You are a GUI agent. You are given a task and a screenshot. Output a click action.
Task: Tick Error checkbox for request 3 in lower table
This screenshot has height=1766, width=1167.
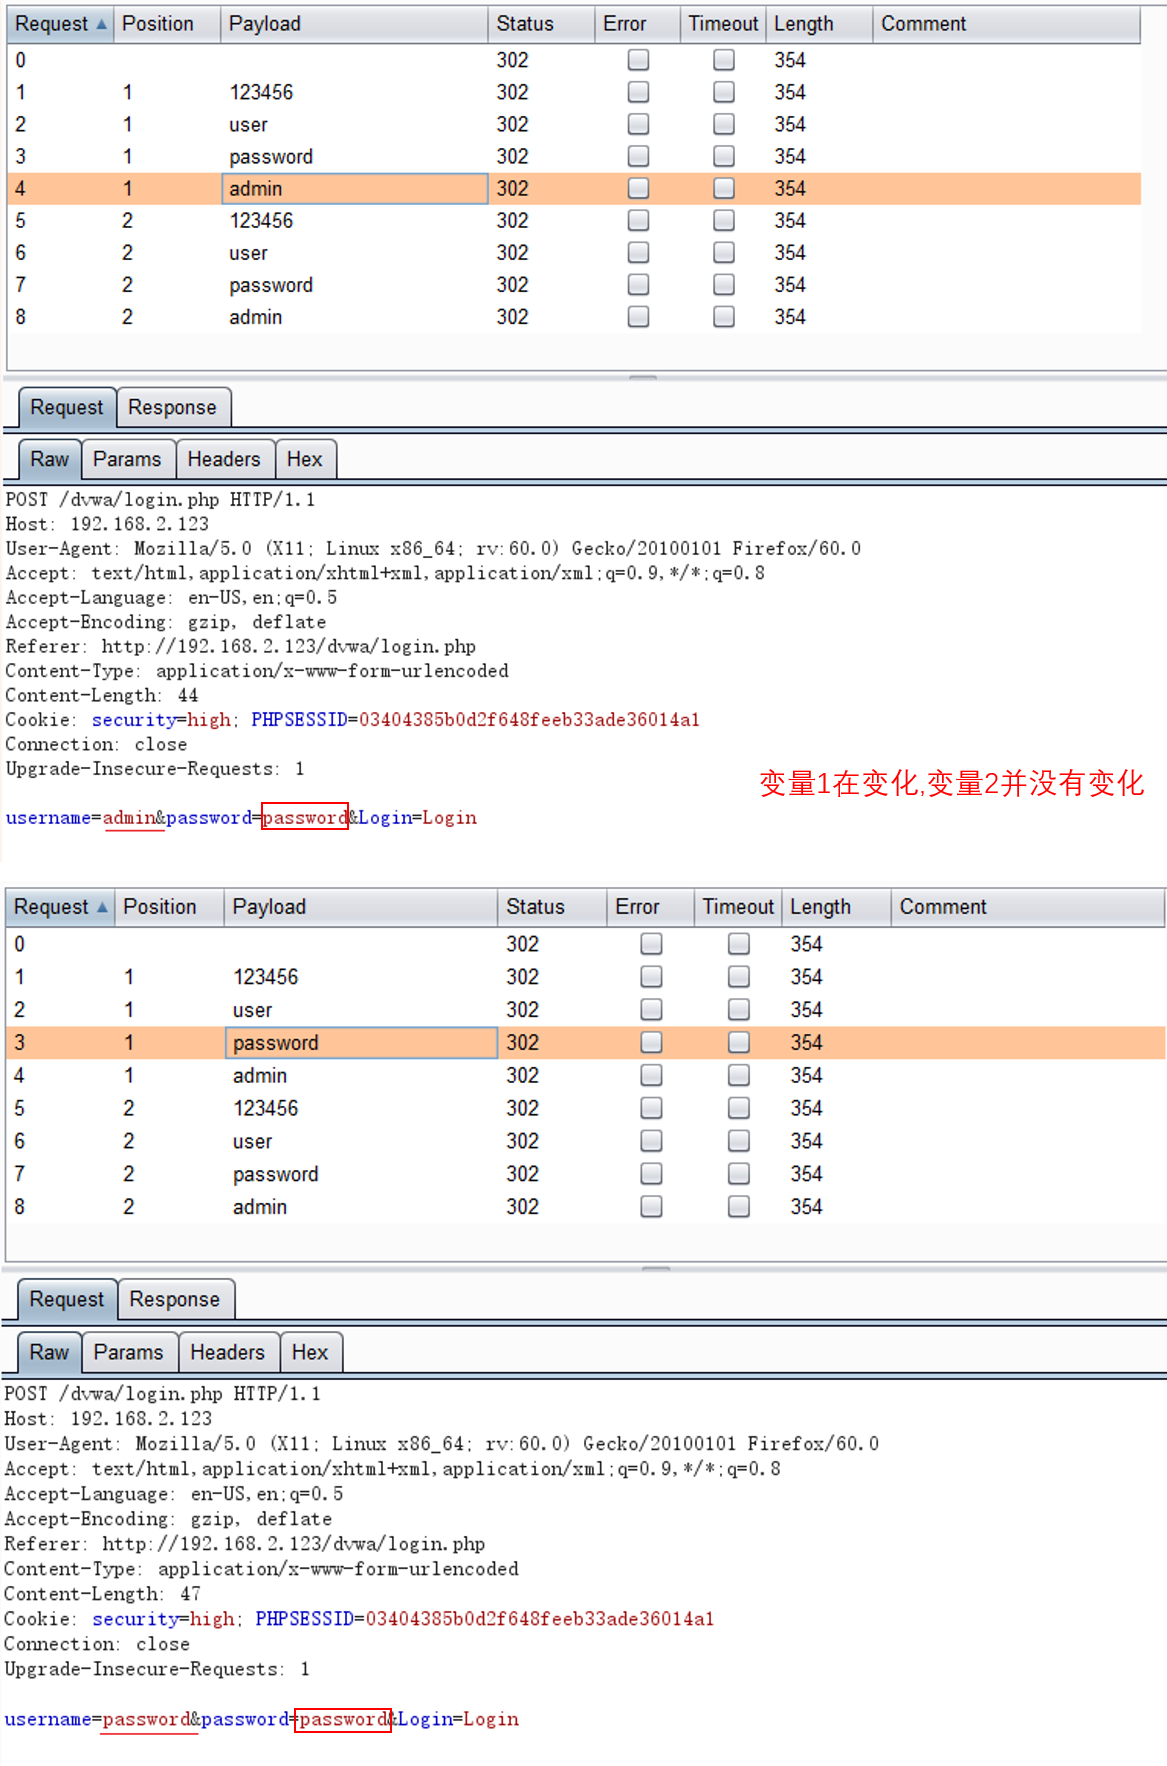(x=651, y=1042)
